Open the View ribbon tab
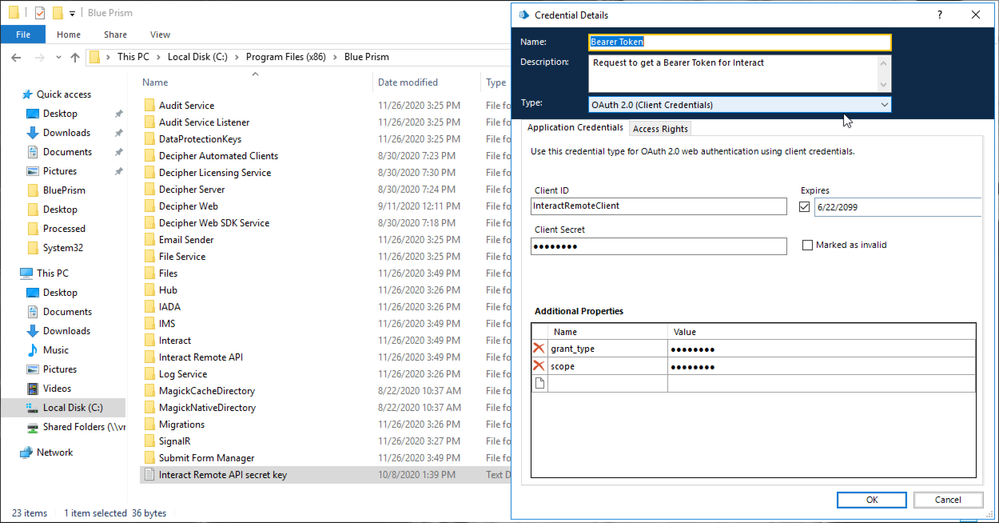The height and width of the screenshot is (523, 999). pyautogui.click(x=159, y=34)
